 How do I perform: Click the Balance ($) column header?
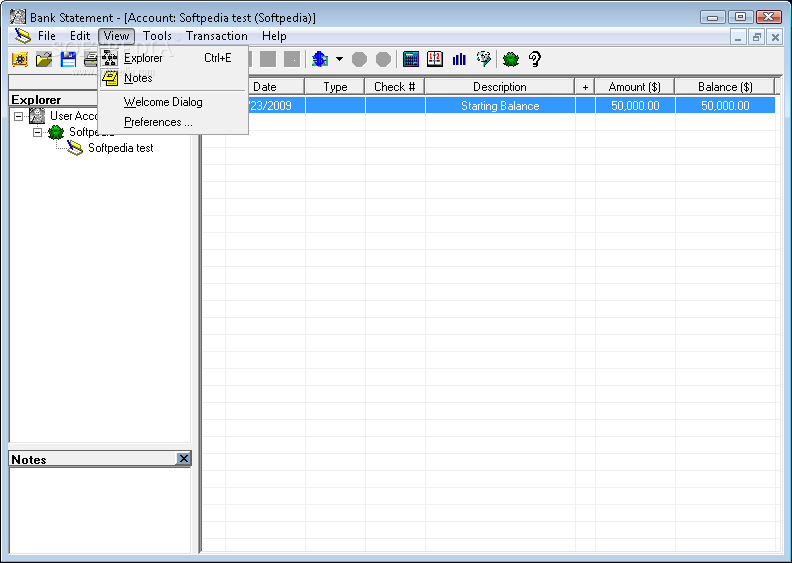[725, 87]
